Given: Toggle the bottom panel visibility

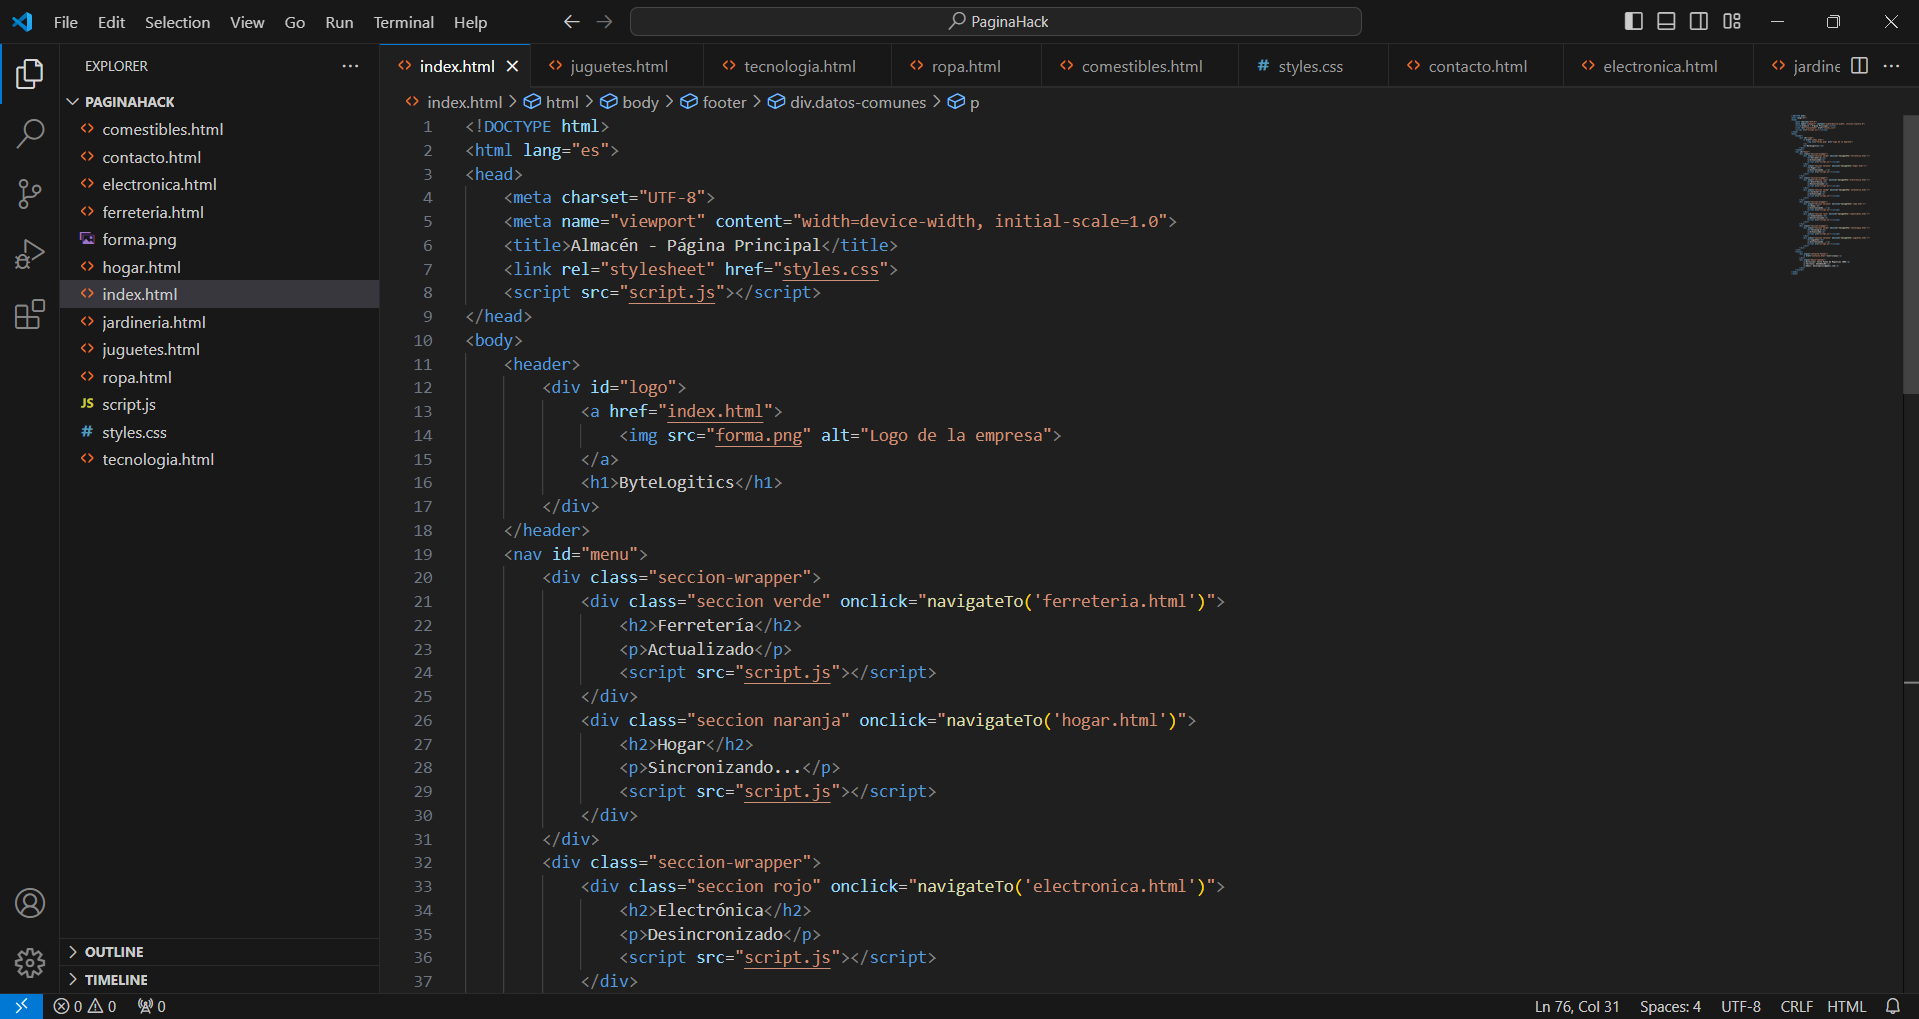Looking at the screenshot, I should pos(1666,21).
